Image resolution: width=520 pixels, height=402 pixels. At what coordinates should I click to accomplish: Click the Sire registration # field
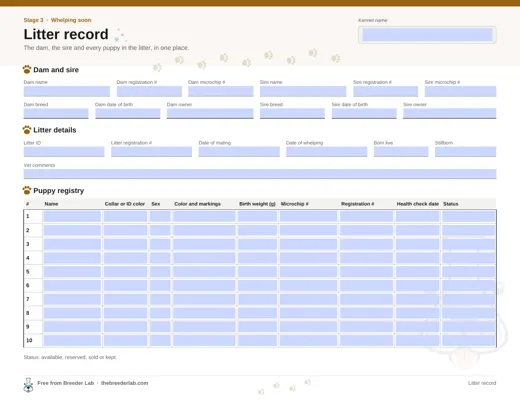click(x=386, y=91)
